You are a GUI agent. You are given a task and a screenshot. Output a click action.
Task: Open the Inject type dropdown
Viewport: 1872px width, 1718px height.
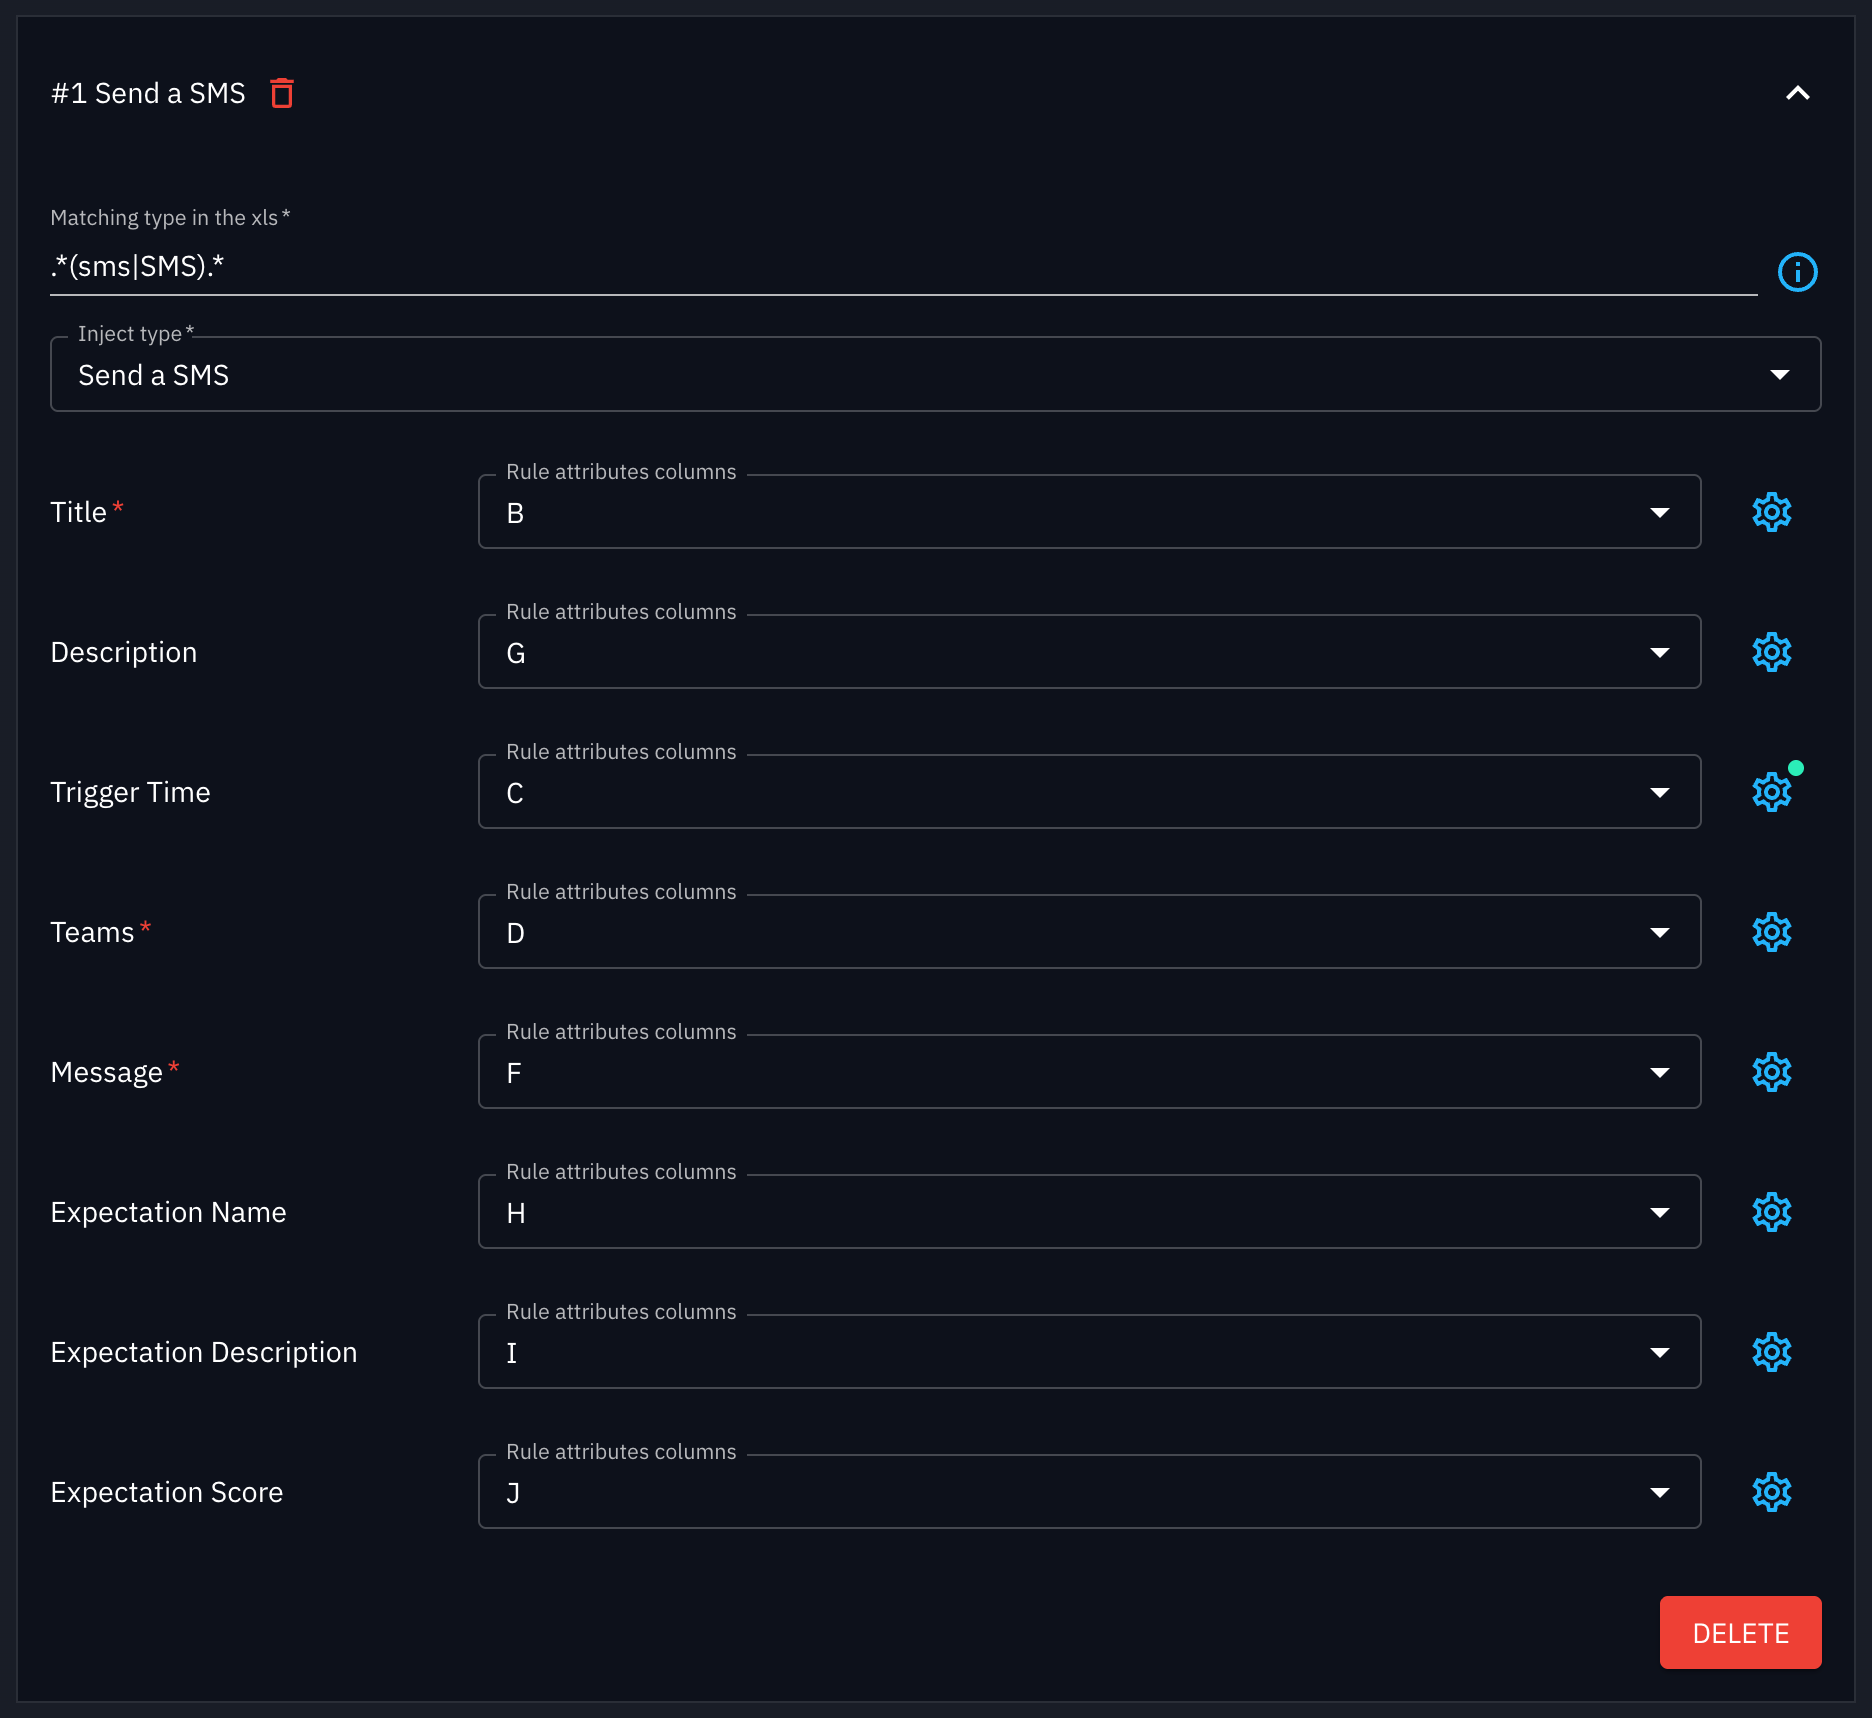click(x=1780, y=375)
